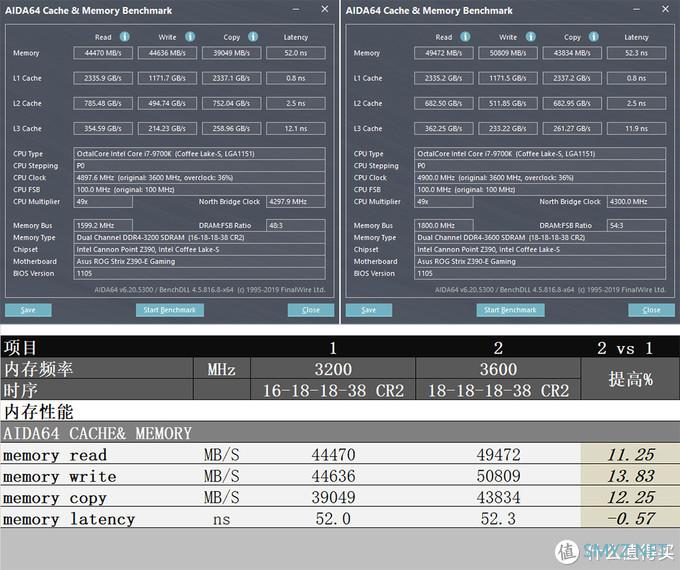Click Memory Bus 1599.2 MHz field

(x=103, y=226)
